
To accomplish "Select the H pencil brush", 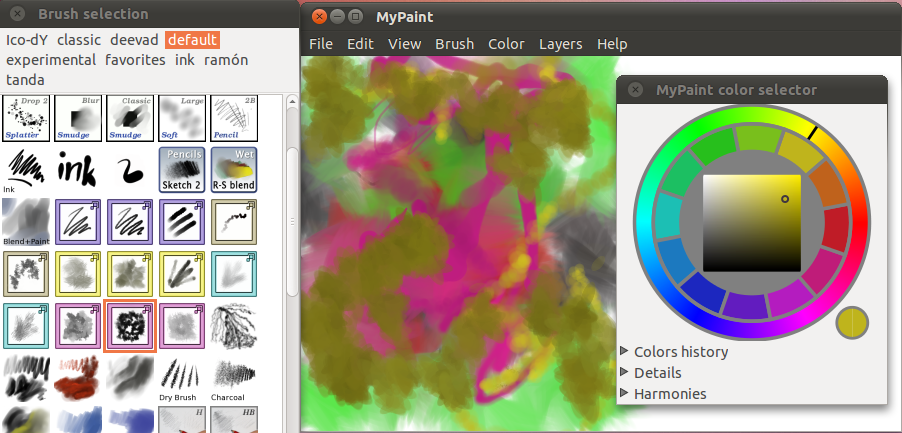I will pos(182,419).
